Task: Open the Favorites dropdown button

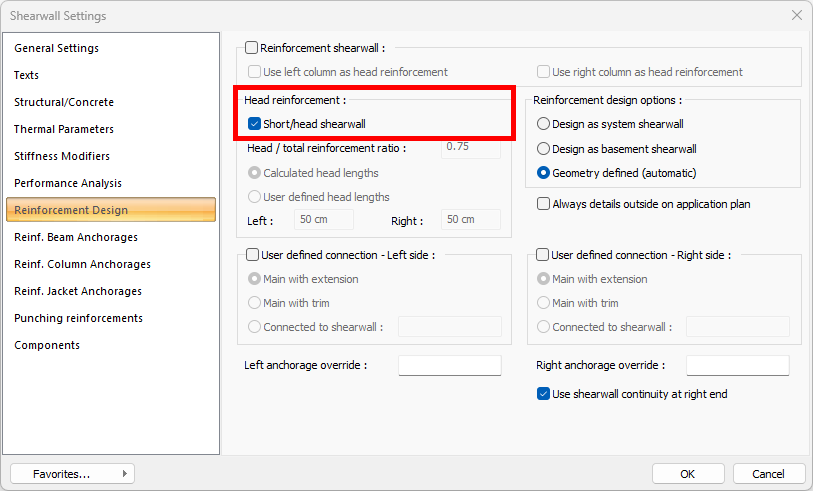Action: coord(72,473)
